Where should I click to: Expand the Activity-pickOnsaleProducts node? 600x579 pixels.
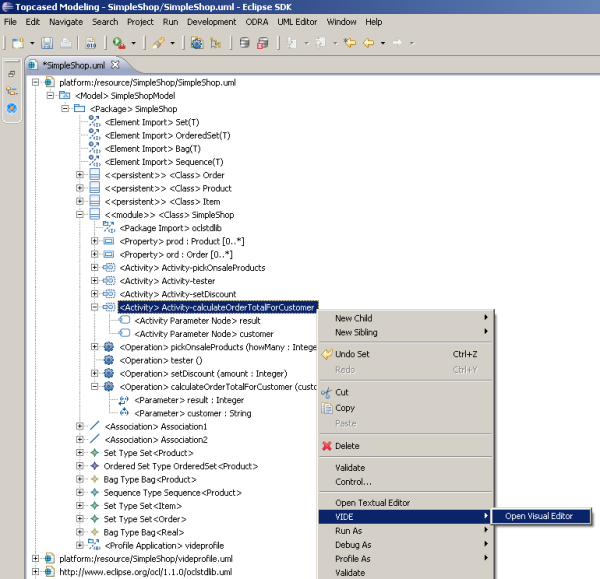(x=95, y=267)
